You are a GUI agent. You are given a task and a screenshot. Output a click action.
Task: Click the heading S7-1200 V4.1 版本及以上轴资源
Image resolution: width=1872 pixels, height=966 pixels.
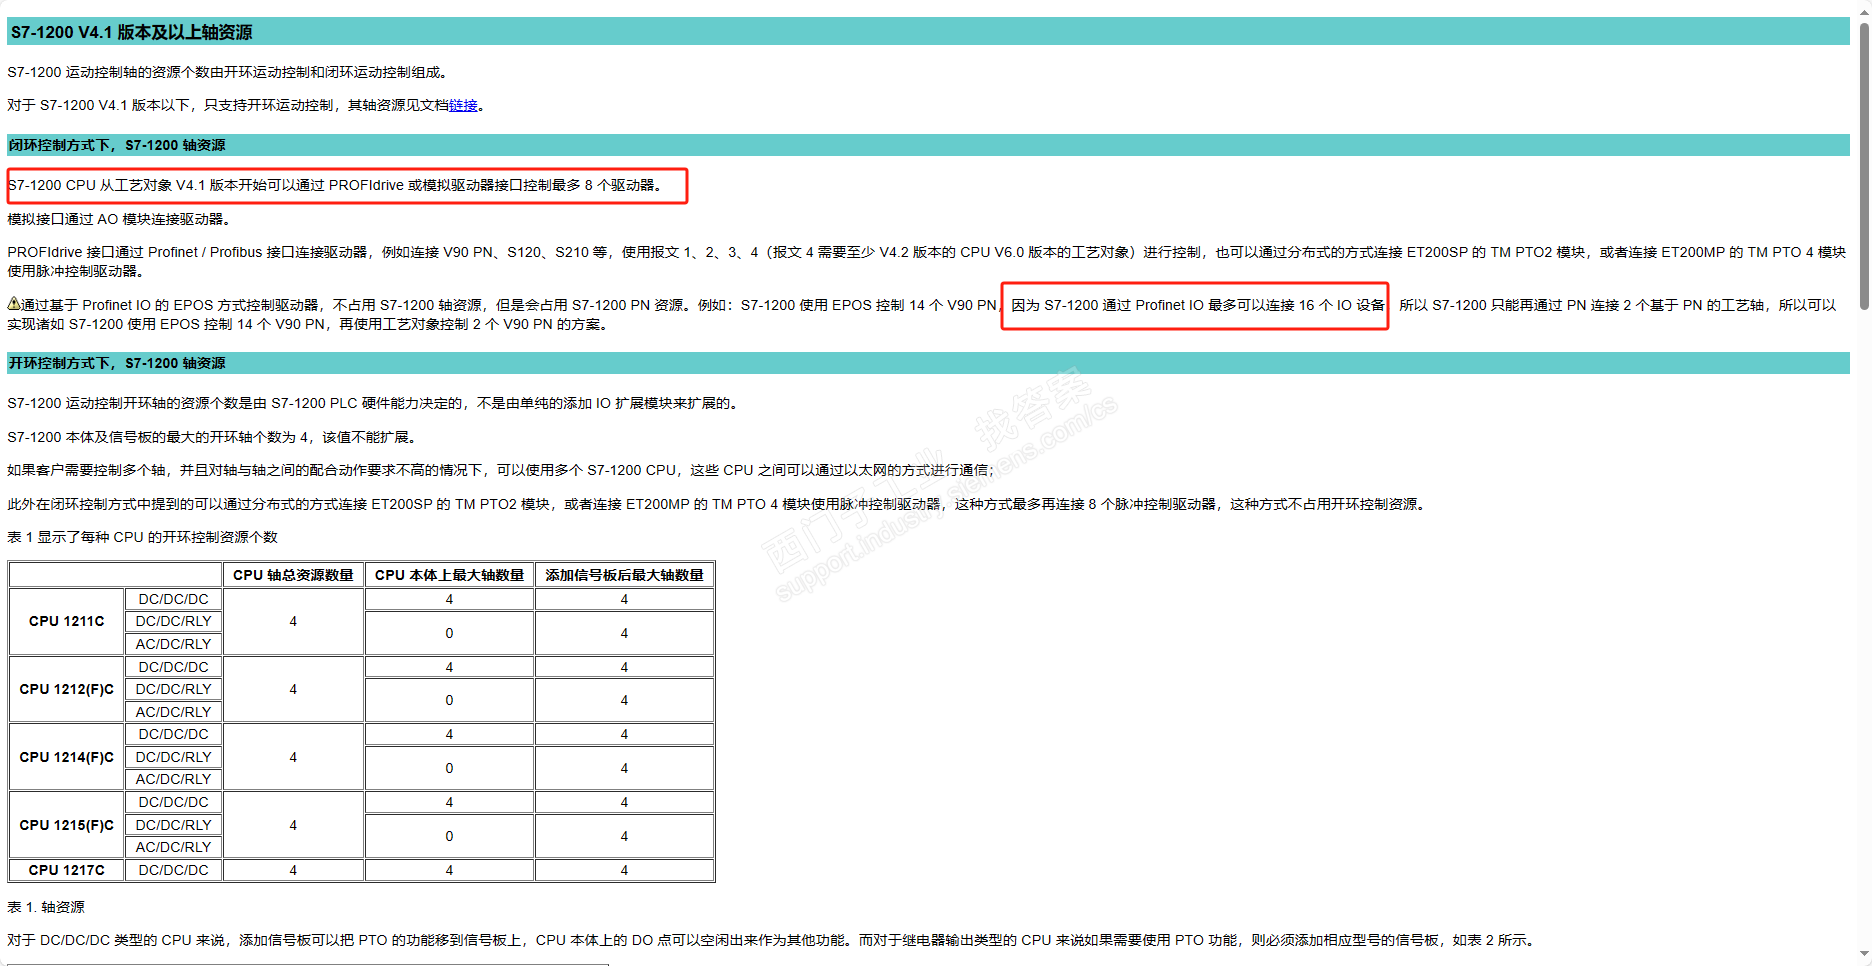(x=131, y=32)
